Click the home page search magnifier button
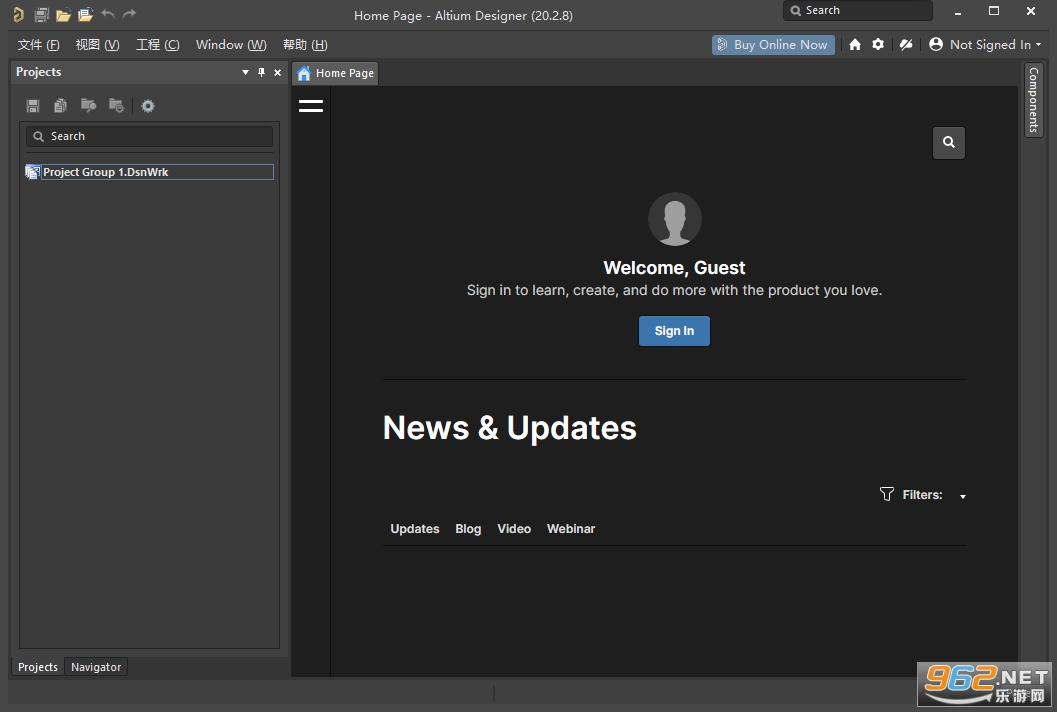Image resolution: width=1057 pixels, height=712 pixels. tap(948, 142)
